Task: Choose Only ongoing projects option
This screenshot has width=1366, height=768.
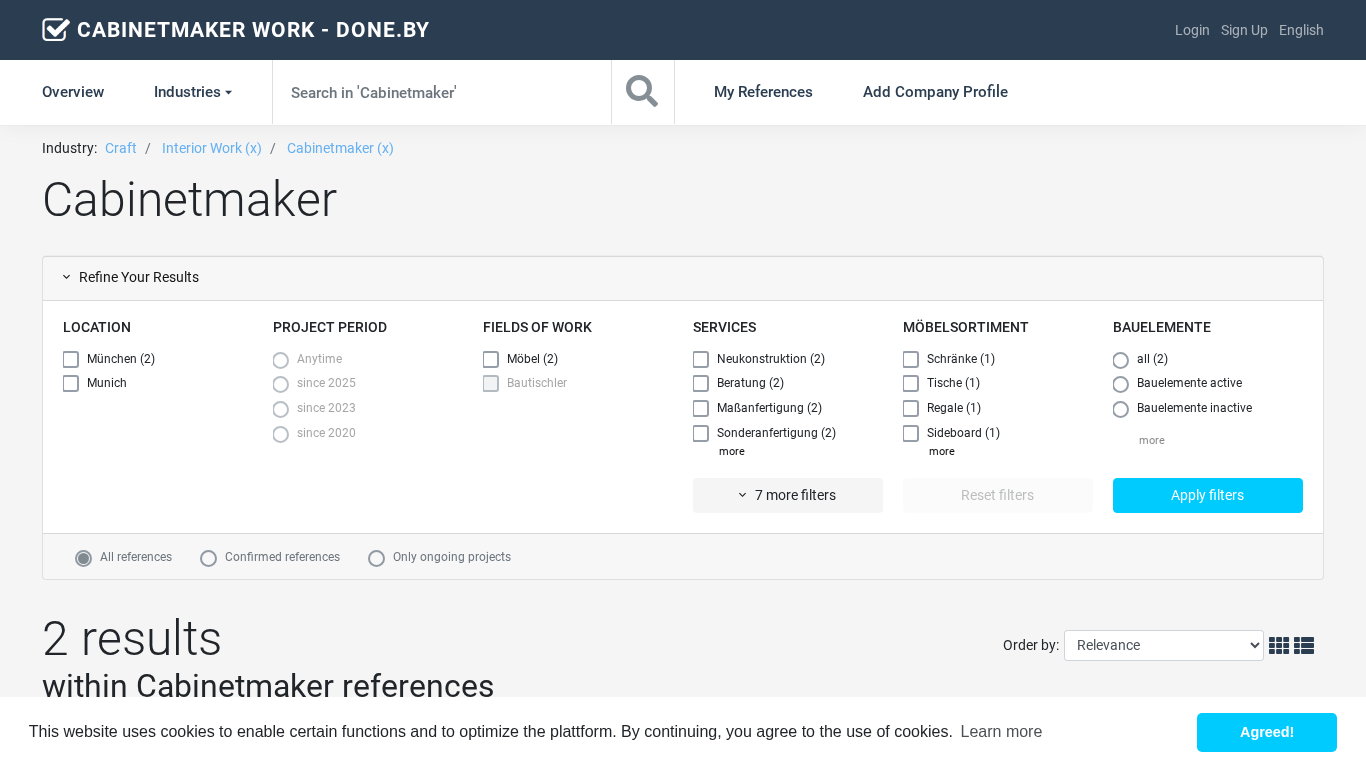Action: point(377,558)
